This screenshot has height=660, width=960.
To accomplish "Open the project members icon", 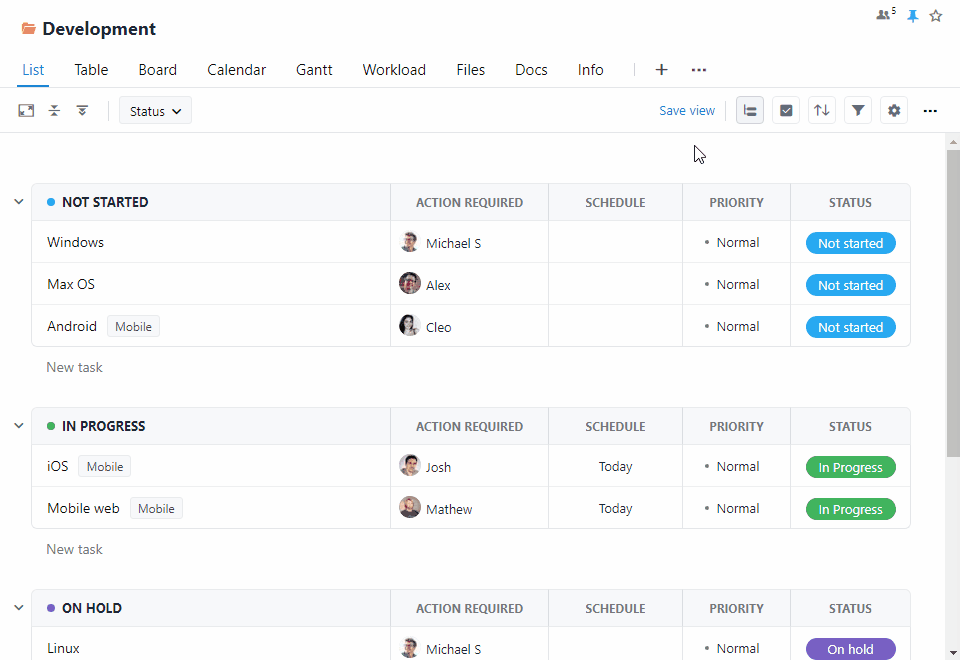I will (x=885, y=14).
